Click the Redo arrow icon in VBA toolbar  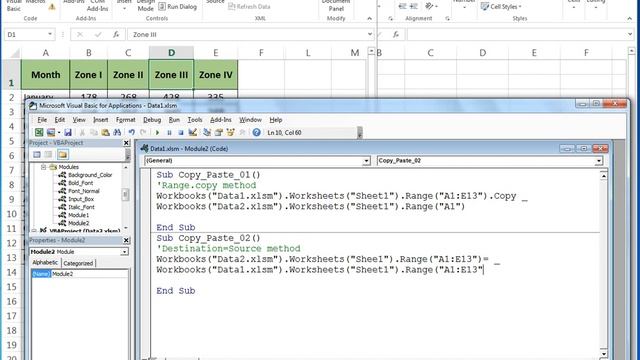[143, 132]
